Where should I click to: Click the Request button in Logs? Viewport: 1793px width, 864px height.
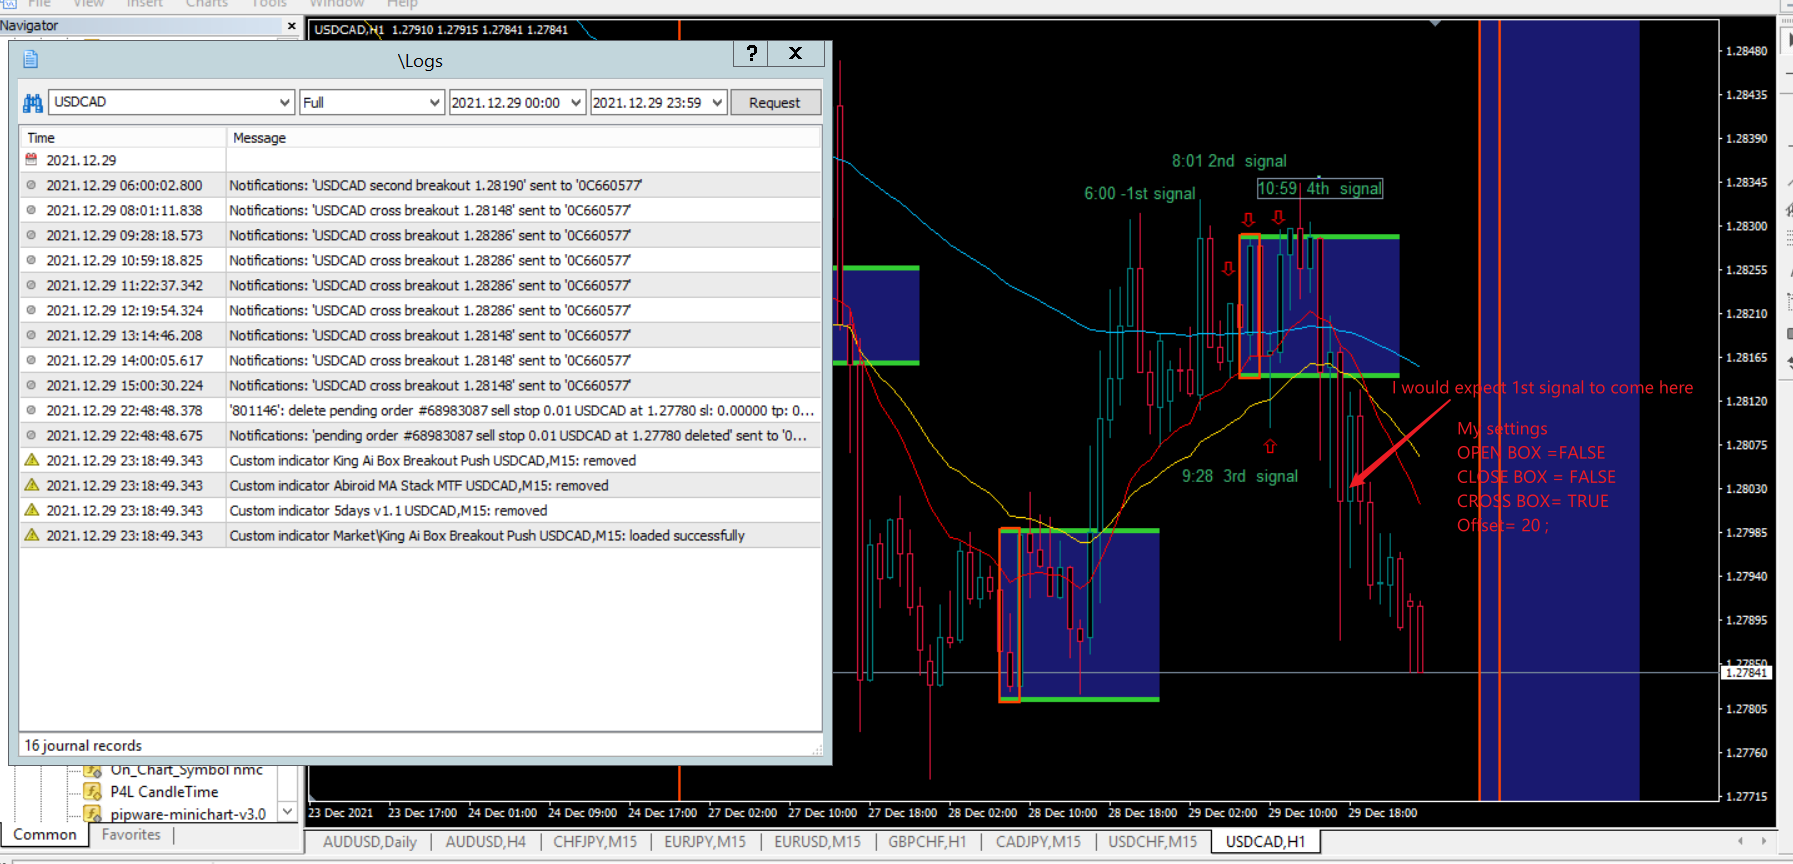775,102
